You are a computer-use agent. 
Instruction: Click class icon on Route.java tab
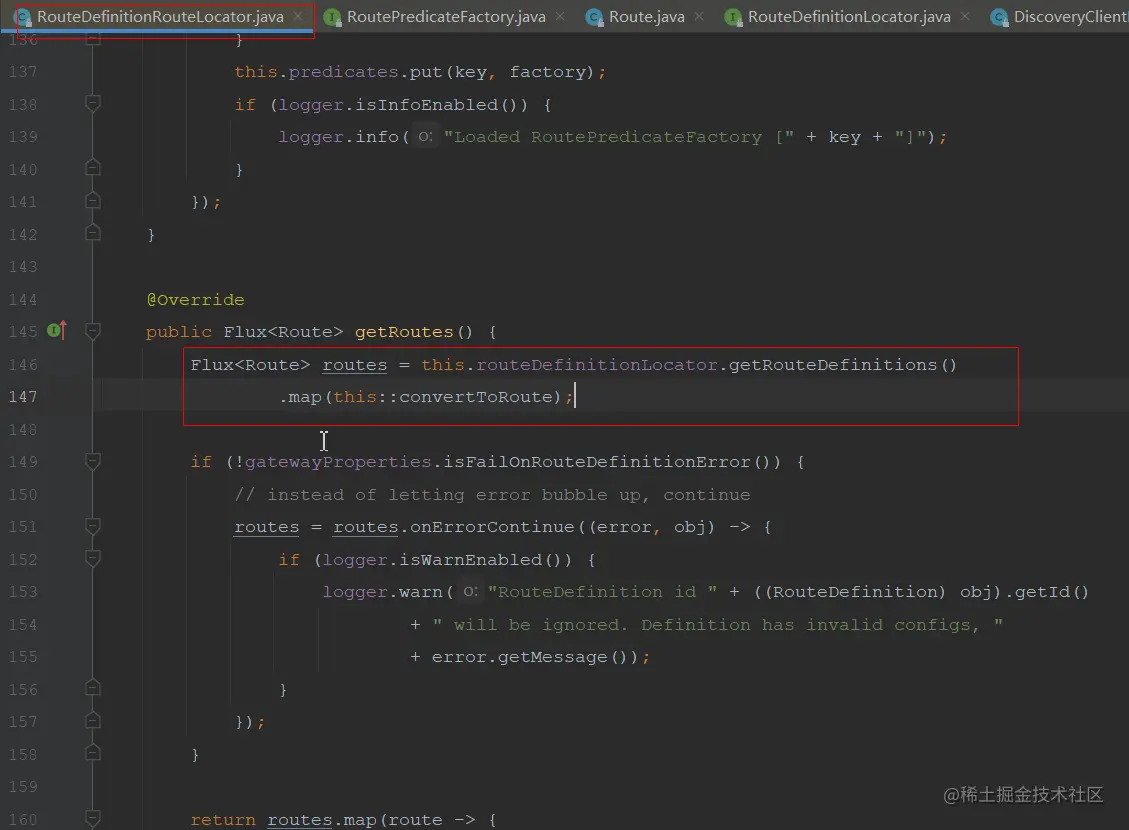(594, 17)
